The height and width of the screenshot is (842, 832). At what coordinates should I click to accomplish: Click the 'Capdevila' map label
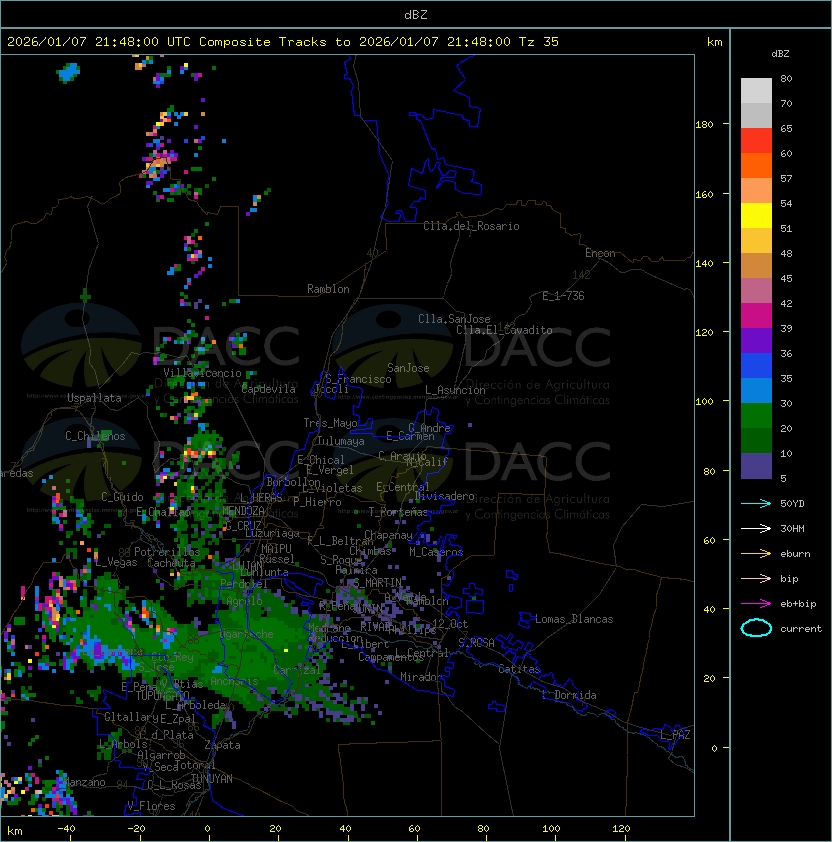coord(269,389)
